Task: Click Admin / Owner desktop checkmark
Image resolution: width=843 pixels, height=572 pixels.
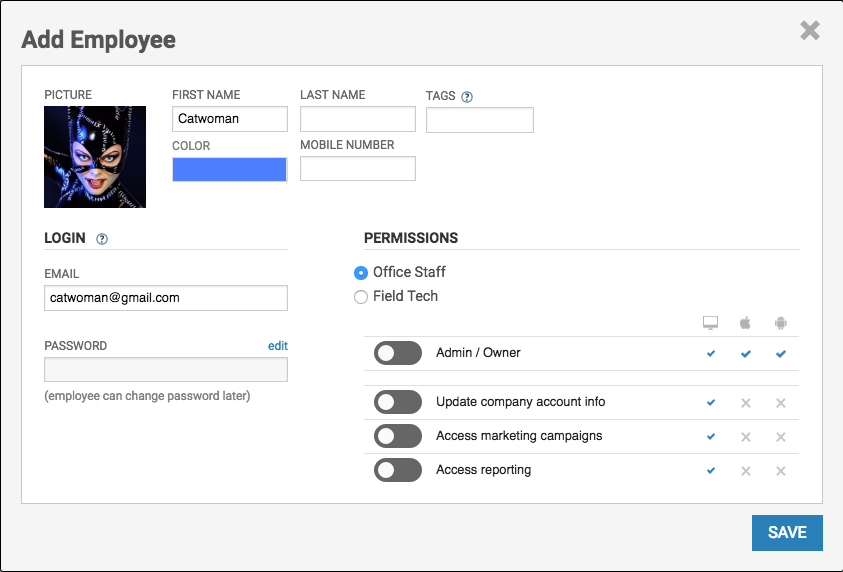Action: (x=711, y=354)
